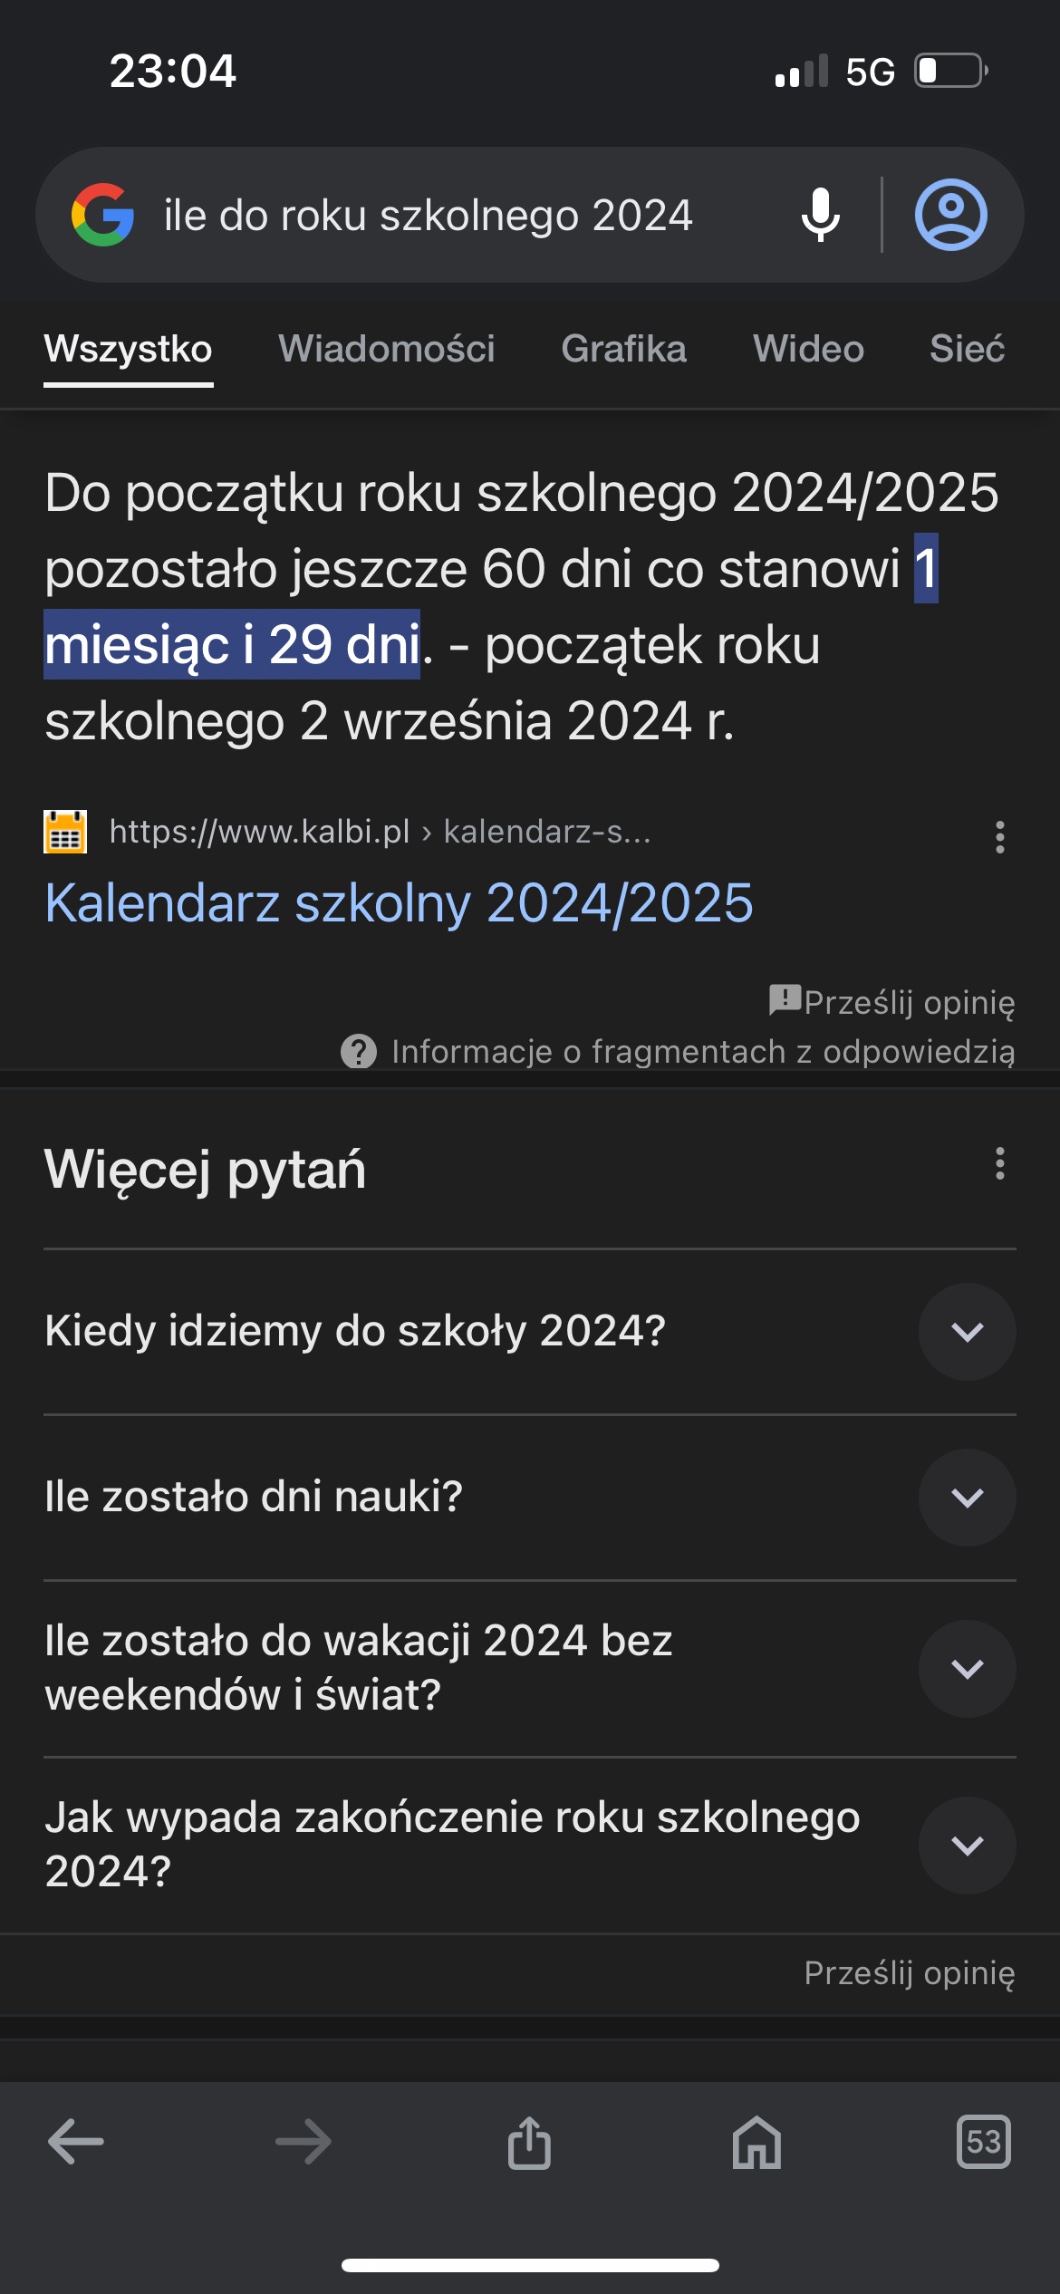This screenshot has width=1060, height=2294.
Task: Tap the search field with the query text
Action: point(428,215)
